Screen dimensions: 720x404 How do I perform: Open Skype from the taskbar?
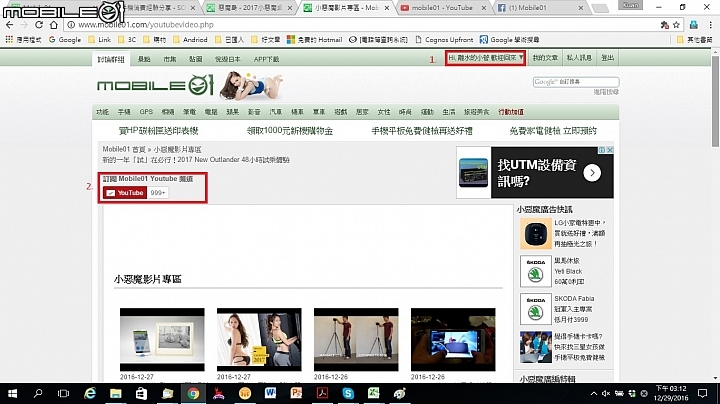point(348,393)
